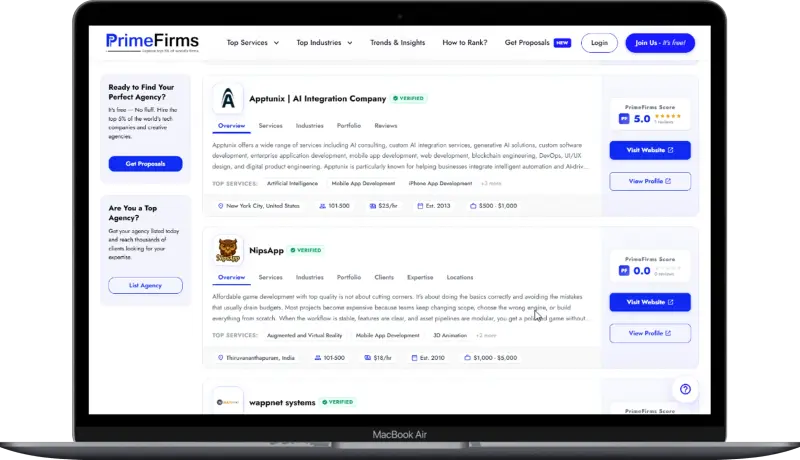
Task: Select NipsApp Overview tab
Action: pyautogui.click(x=231, y=277)
